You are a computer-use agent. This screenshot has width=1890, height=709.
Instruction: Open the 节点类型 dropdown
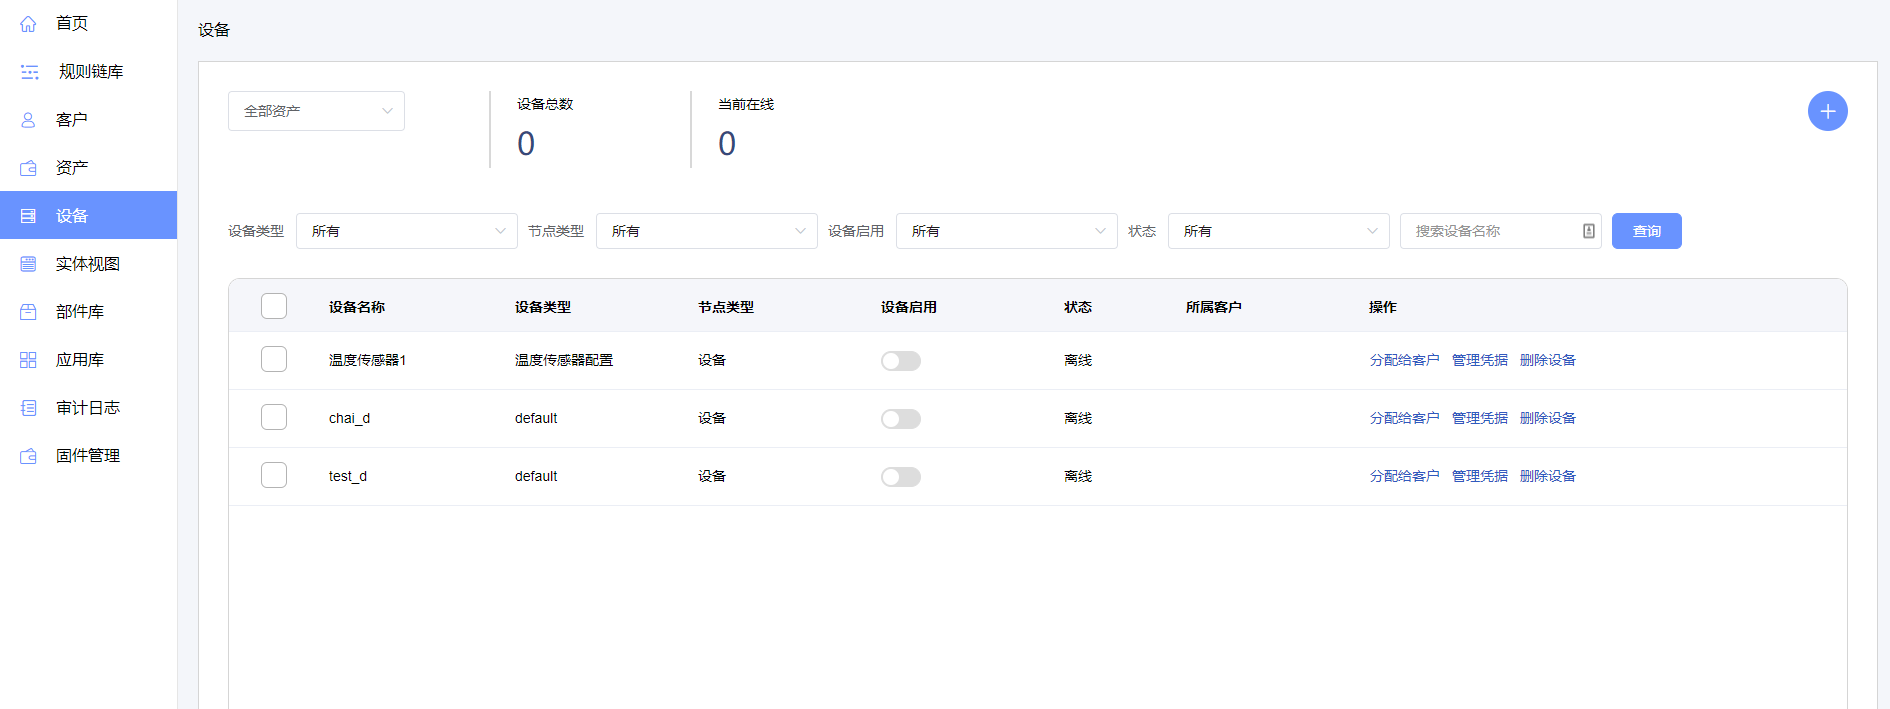pos(706,231)
